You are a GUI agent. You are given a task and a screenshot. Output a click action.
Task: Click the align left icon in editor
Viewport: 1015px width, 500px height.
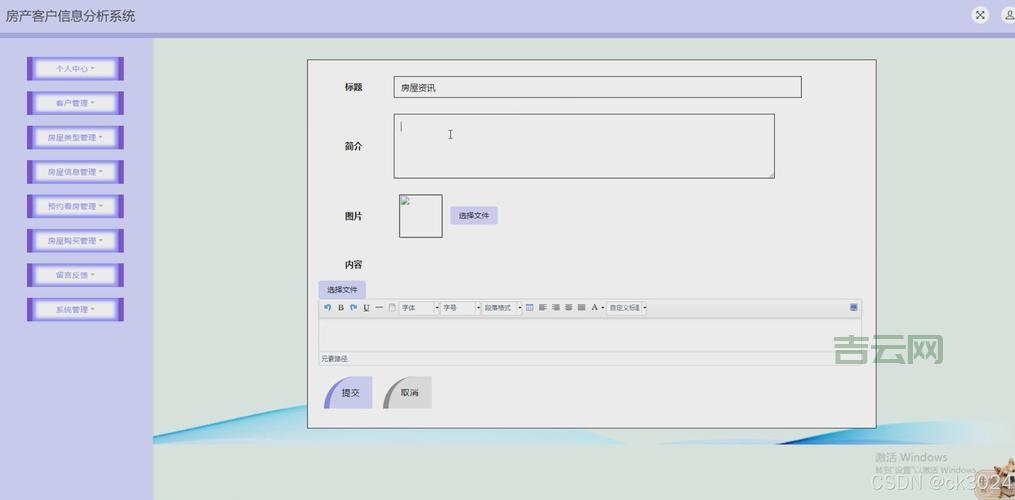(543, 308)
